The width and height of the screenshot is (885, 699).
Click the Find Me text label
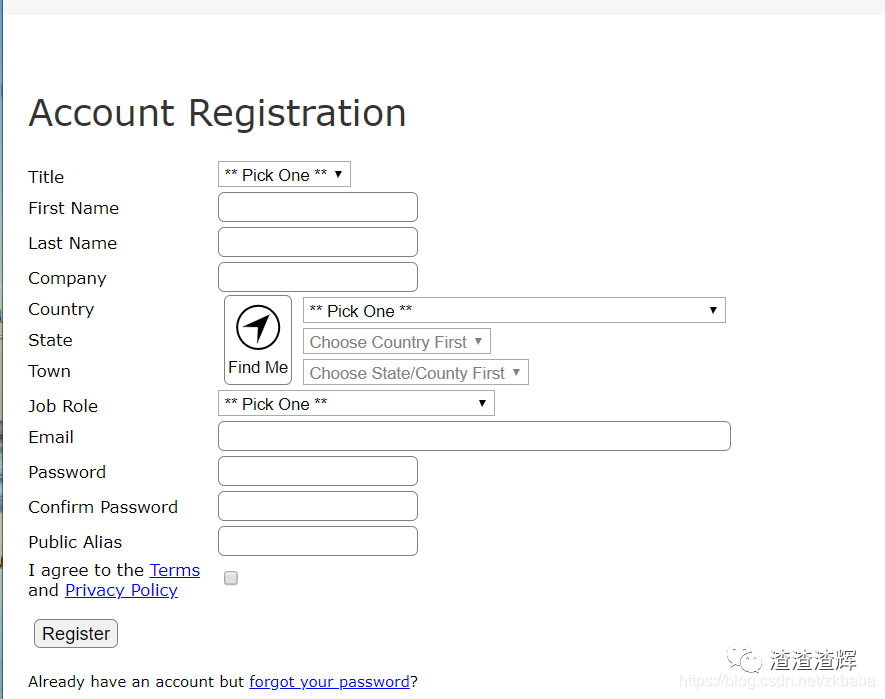tap(258, 367)
